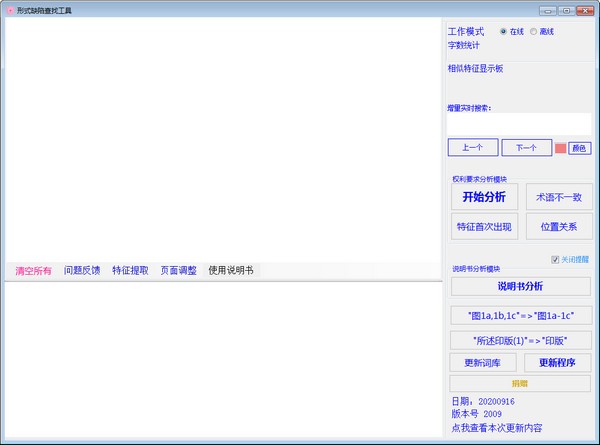Click the app icon in title bar
Image resolution: width=600 pixels, height=445 pixels.
pos(10,11)
